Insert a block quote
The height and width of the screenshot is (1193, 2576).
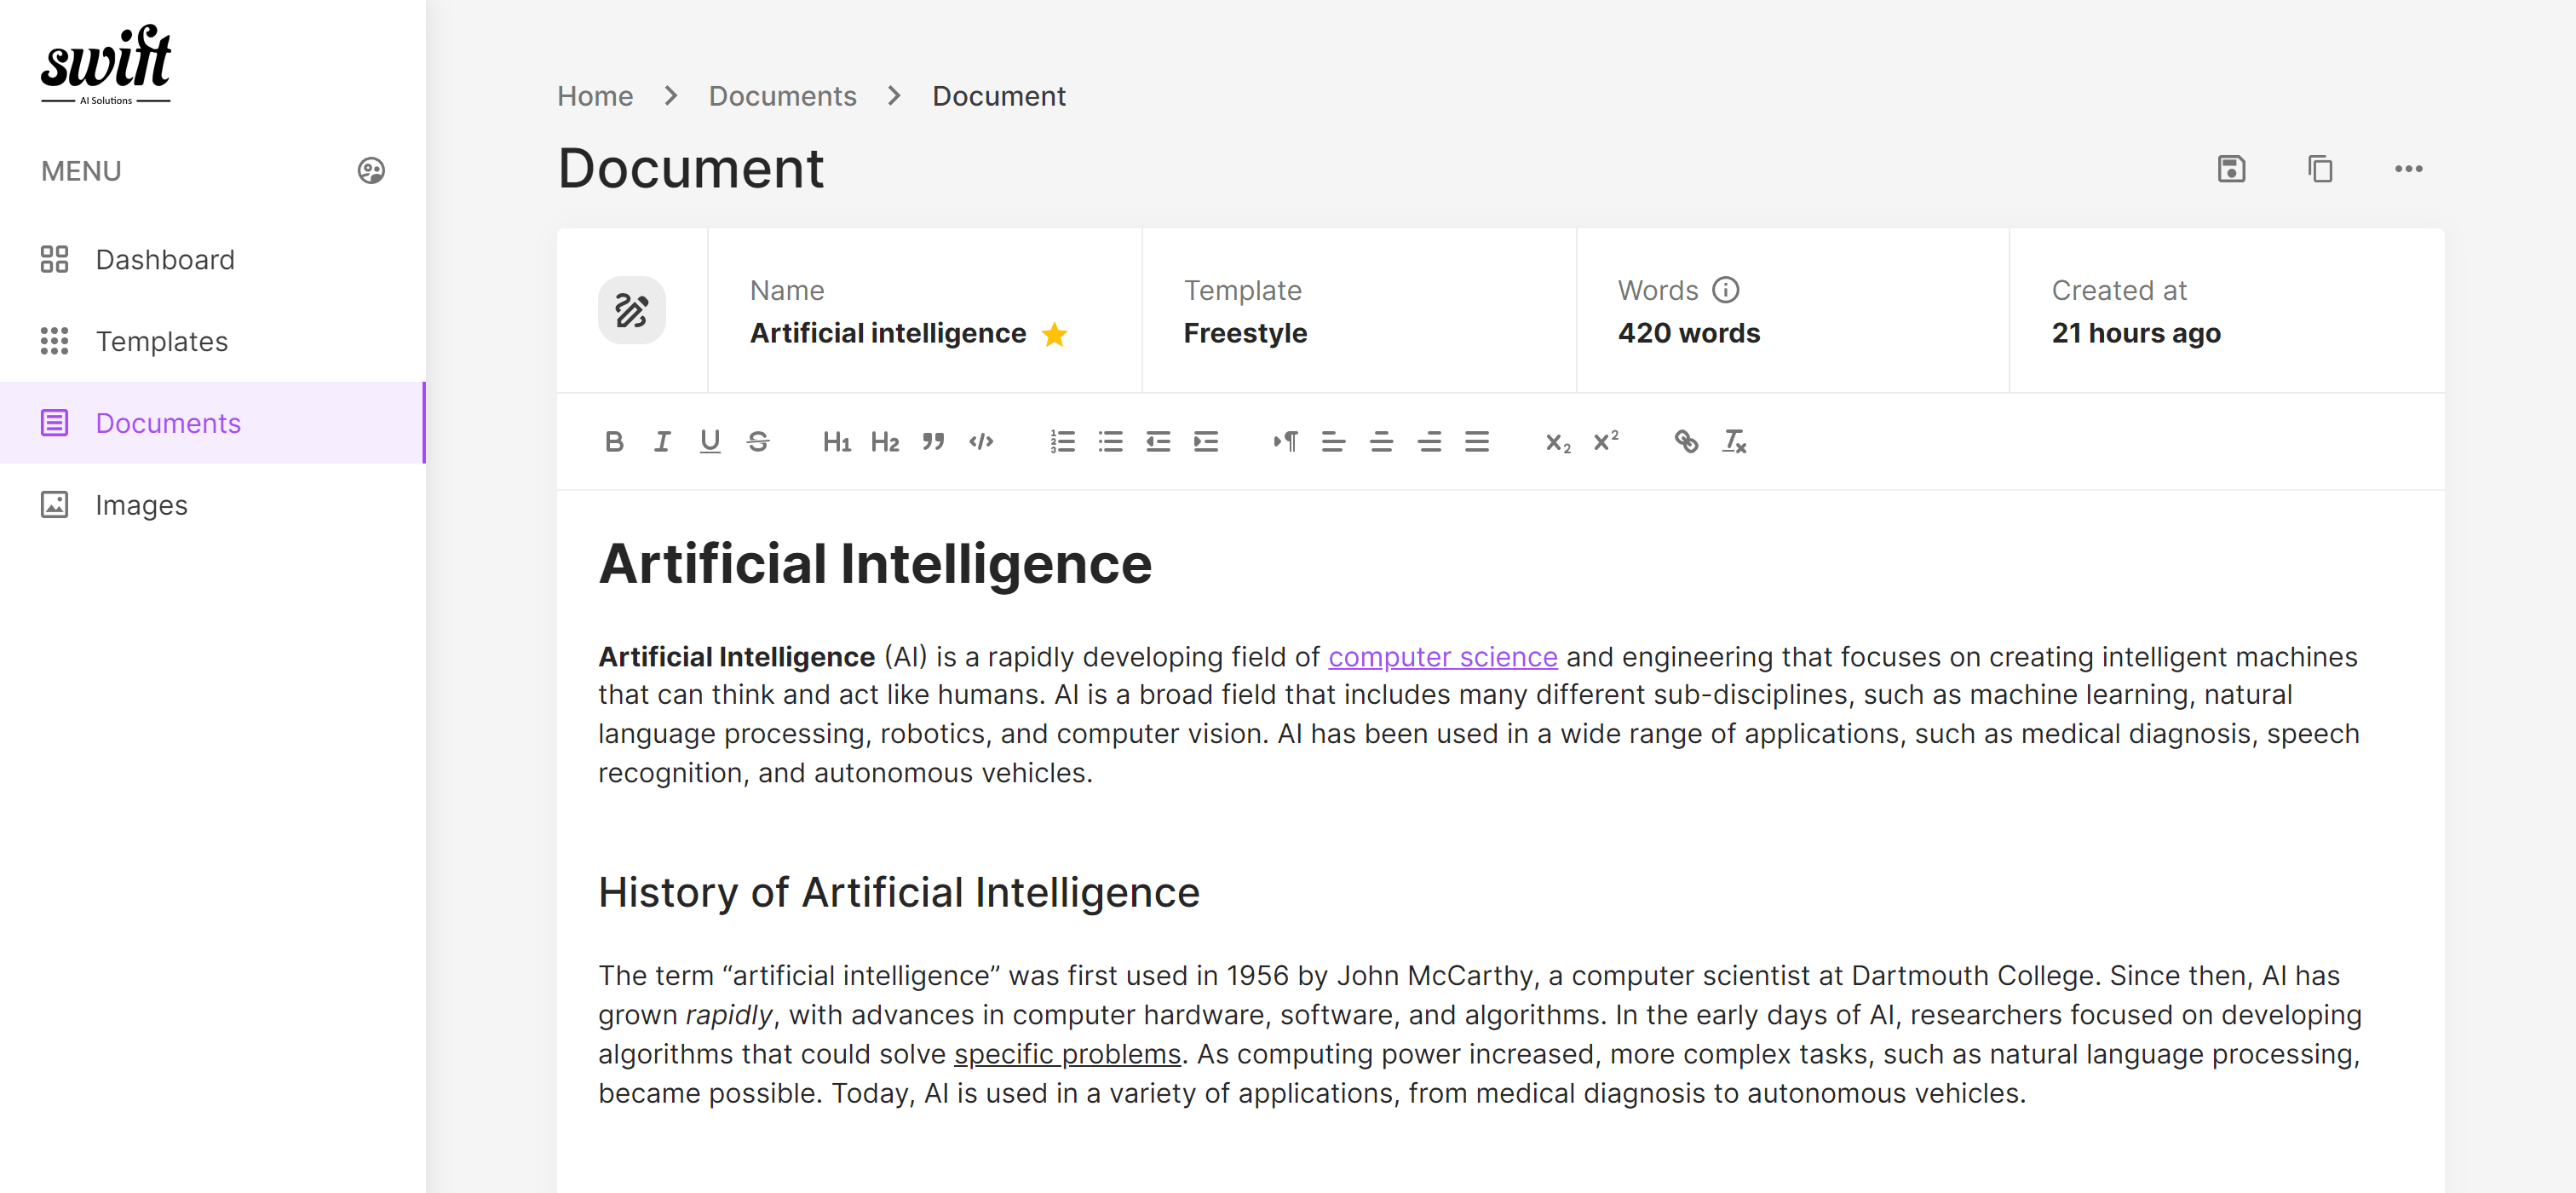(932, 441)
